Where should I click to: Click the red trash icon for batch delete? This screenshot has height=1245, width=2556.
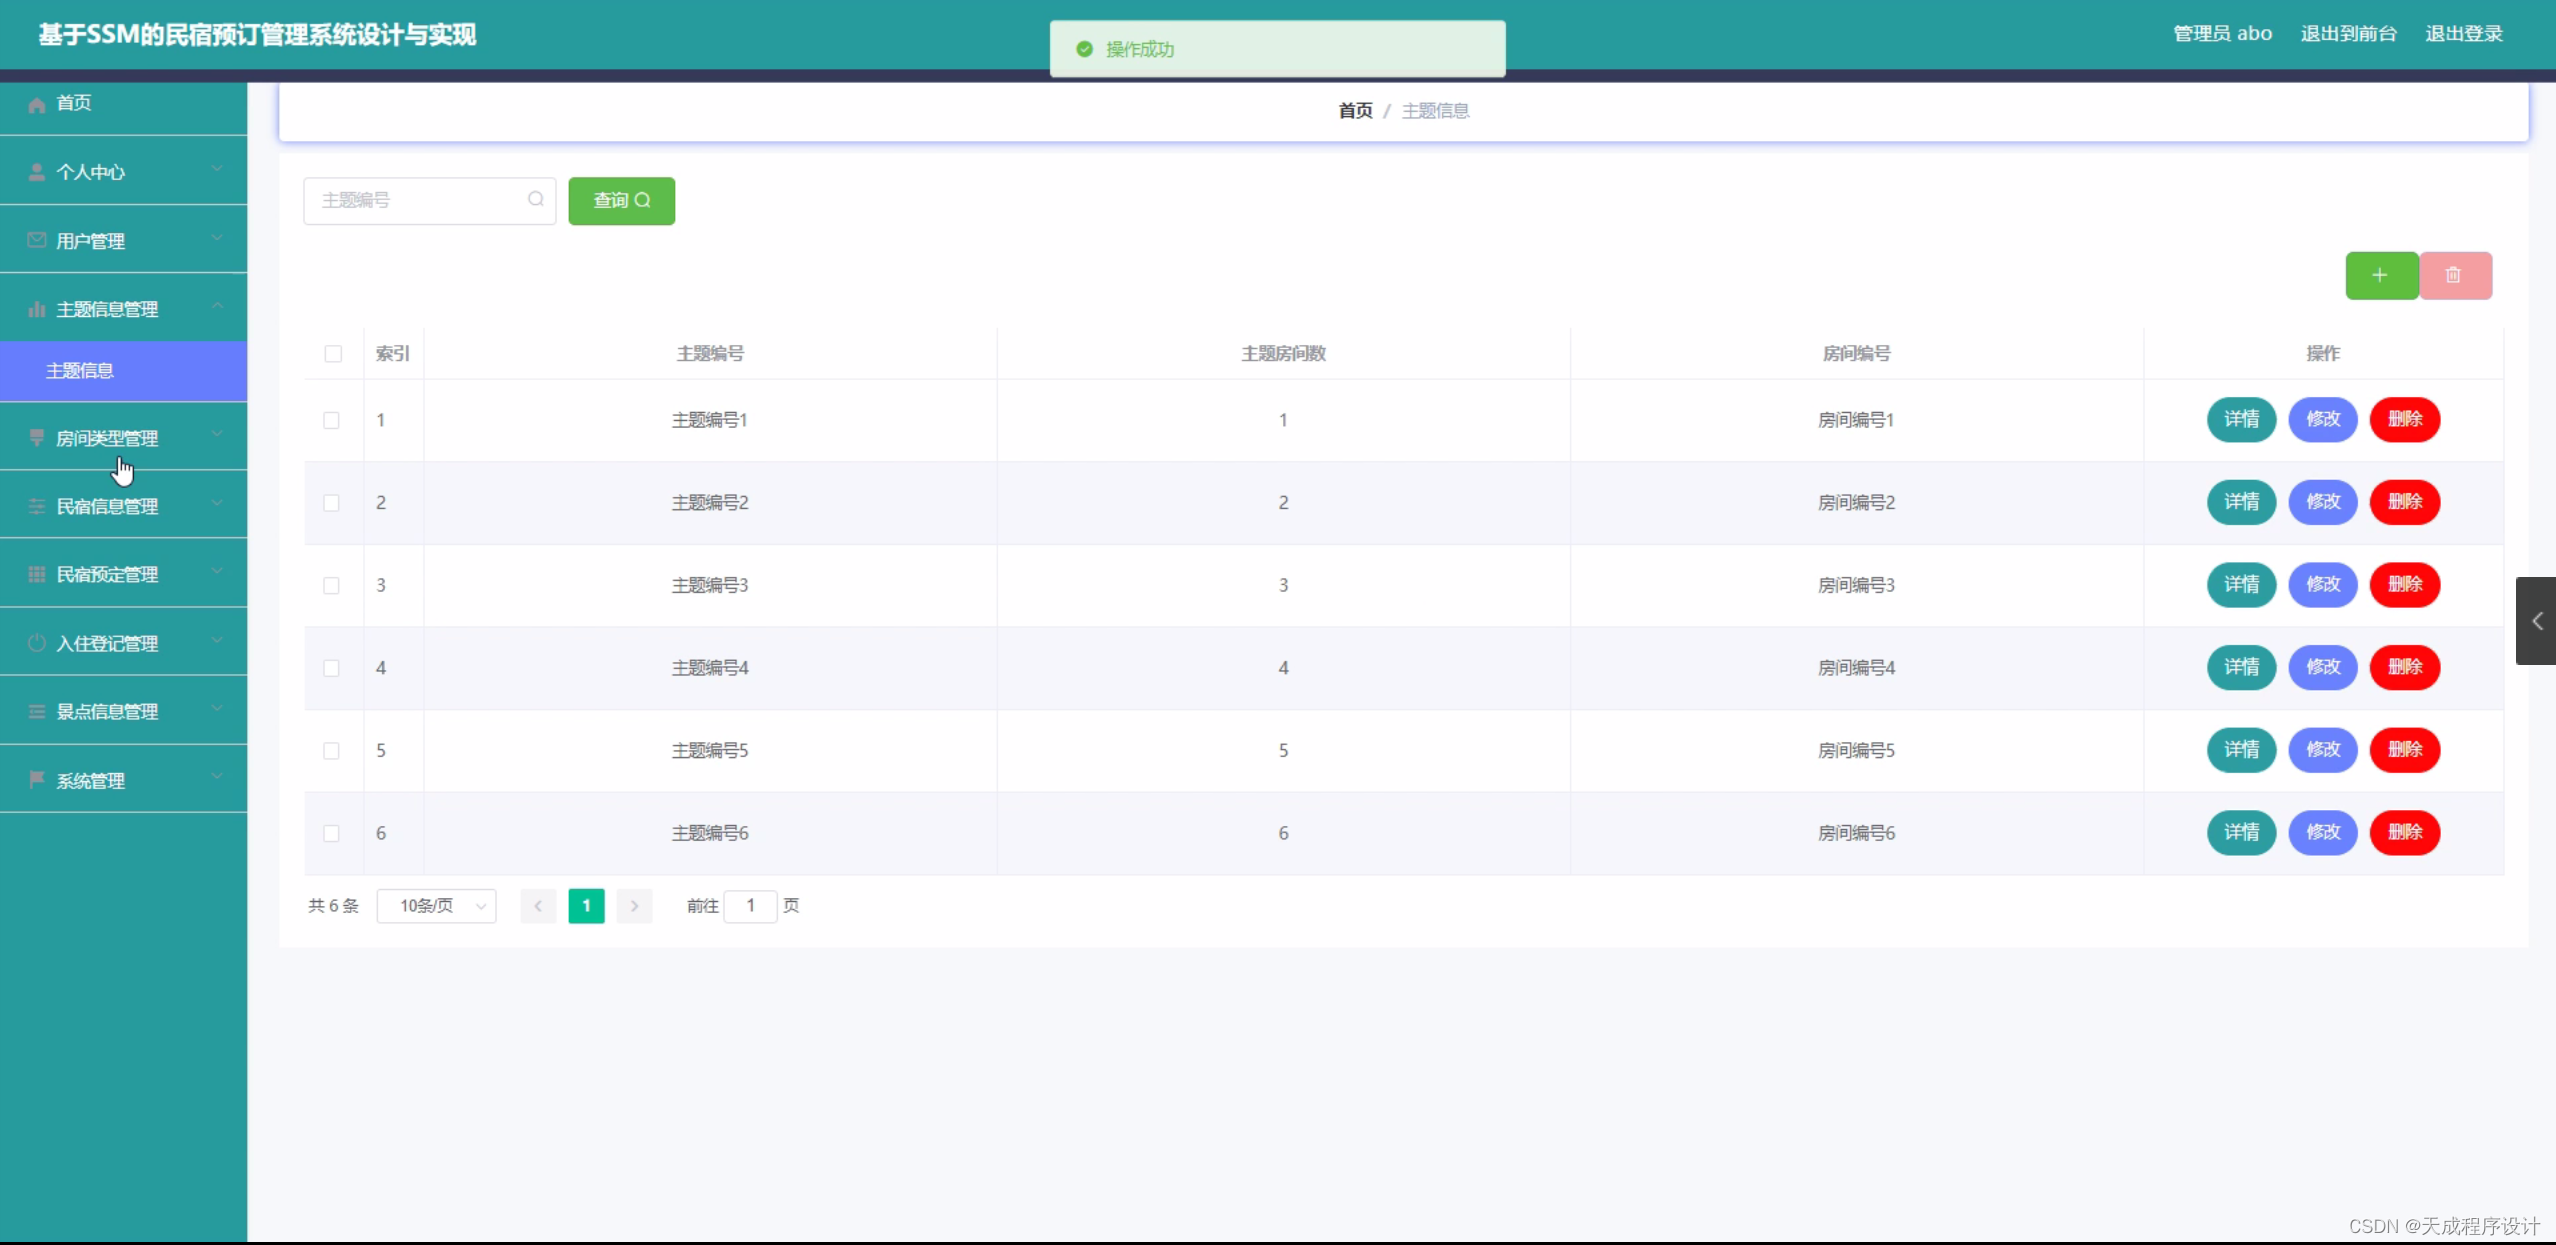2455,275
